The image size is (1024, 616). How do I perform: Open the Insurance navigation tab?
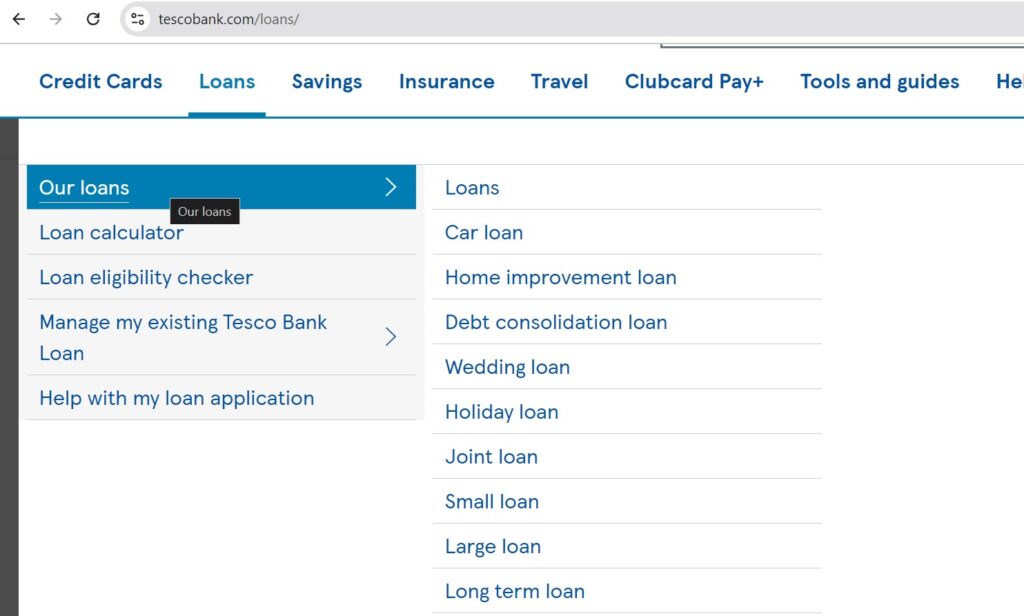(x=447, y=81)
